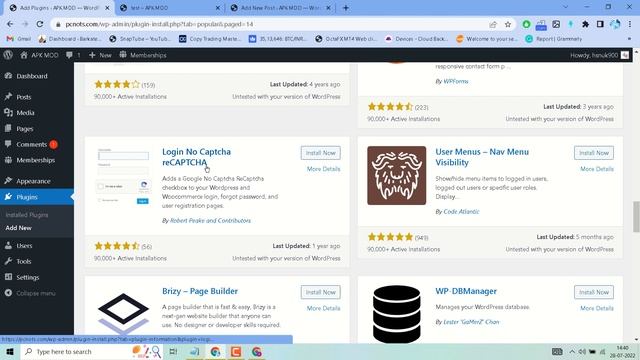
Task: Open Chrome three-dot menu
Action: click(630, 24)
